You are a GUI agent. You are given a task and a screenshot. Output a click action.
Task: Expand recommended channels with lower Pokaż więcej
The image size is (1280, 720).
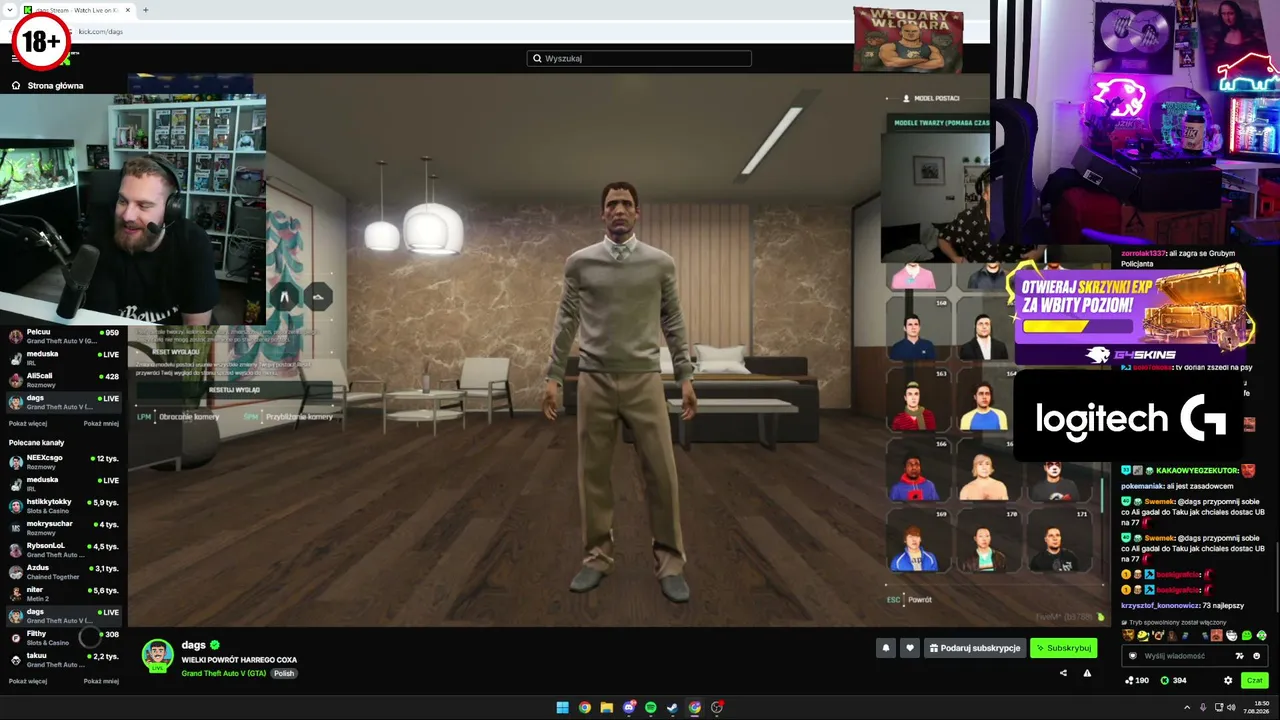tap(28, 681)
